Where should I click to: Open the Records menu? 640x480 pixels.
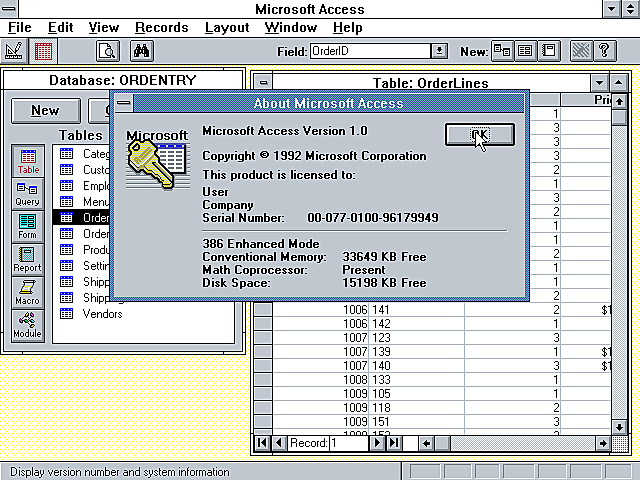tap(162, 28)
